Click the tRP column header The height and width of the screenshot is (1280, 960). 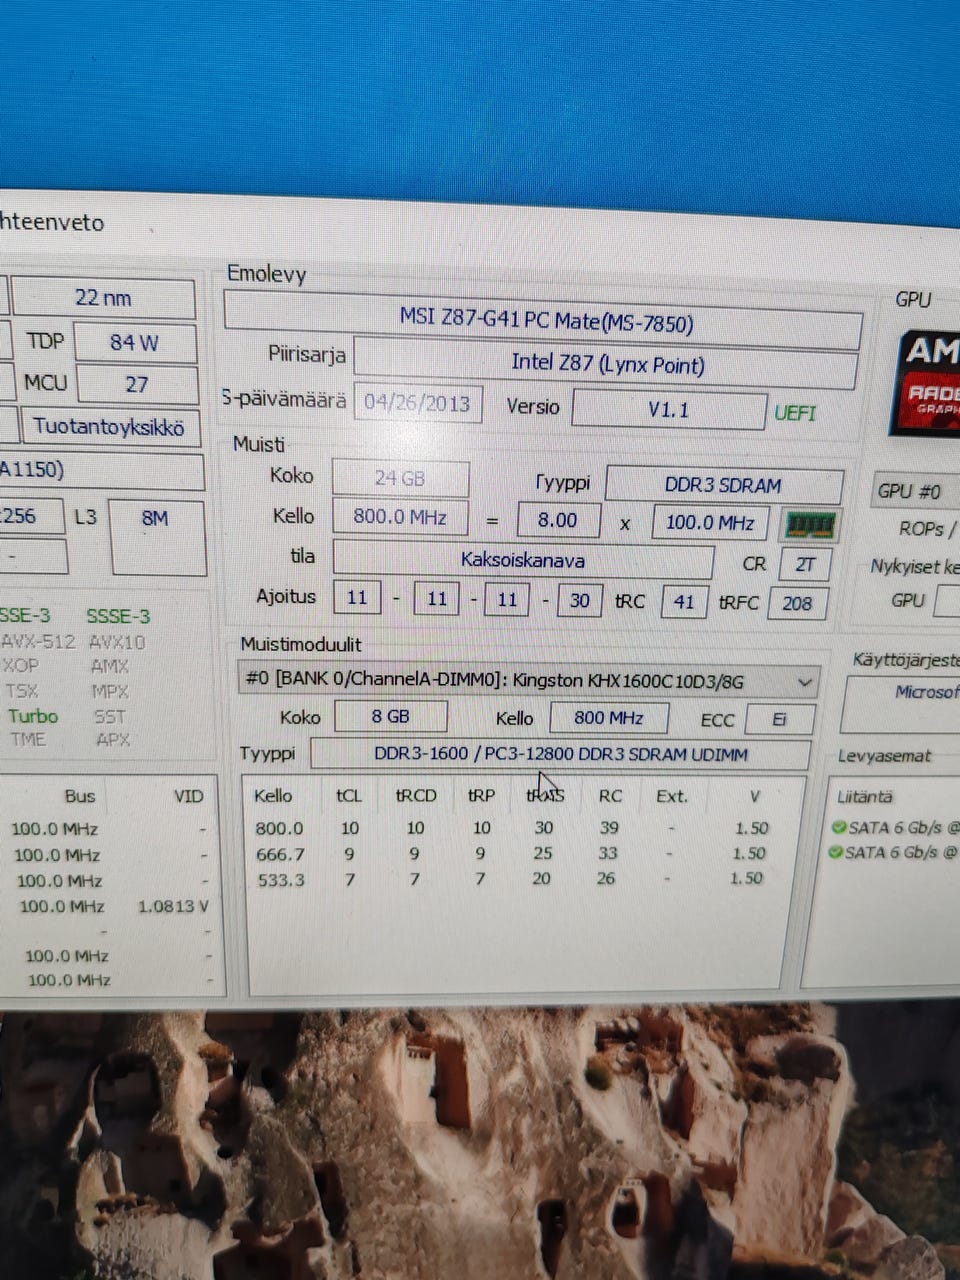[482, 796]
